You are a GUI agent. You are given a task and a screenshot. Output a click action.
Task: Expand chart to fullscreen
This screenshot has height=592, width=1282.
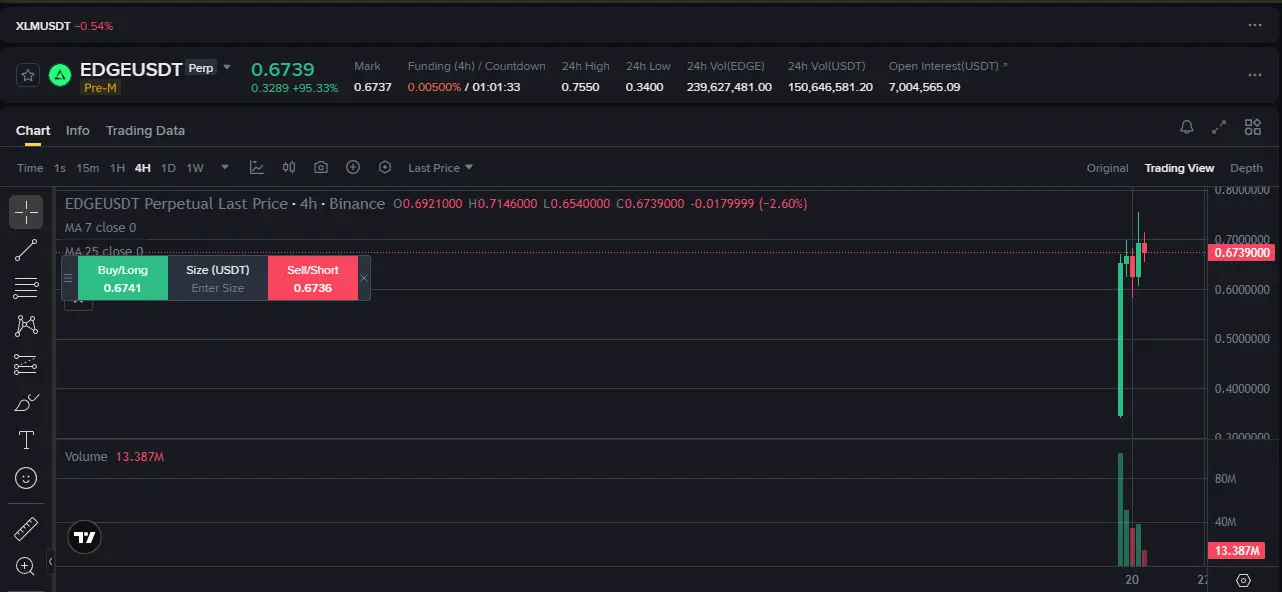1219,127
